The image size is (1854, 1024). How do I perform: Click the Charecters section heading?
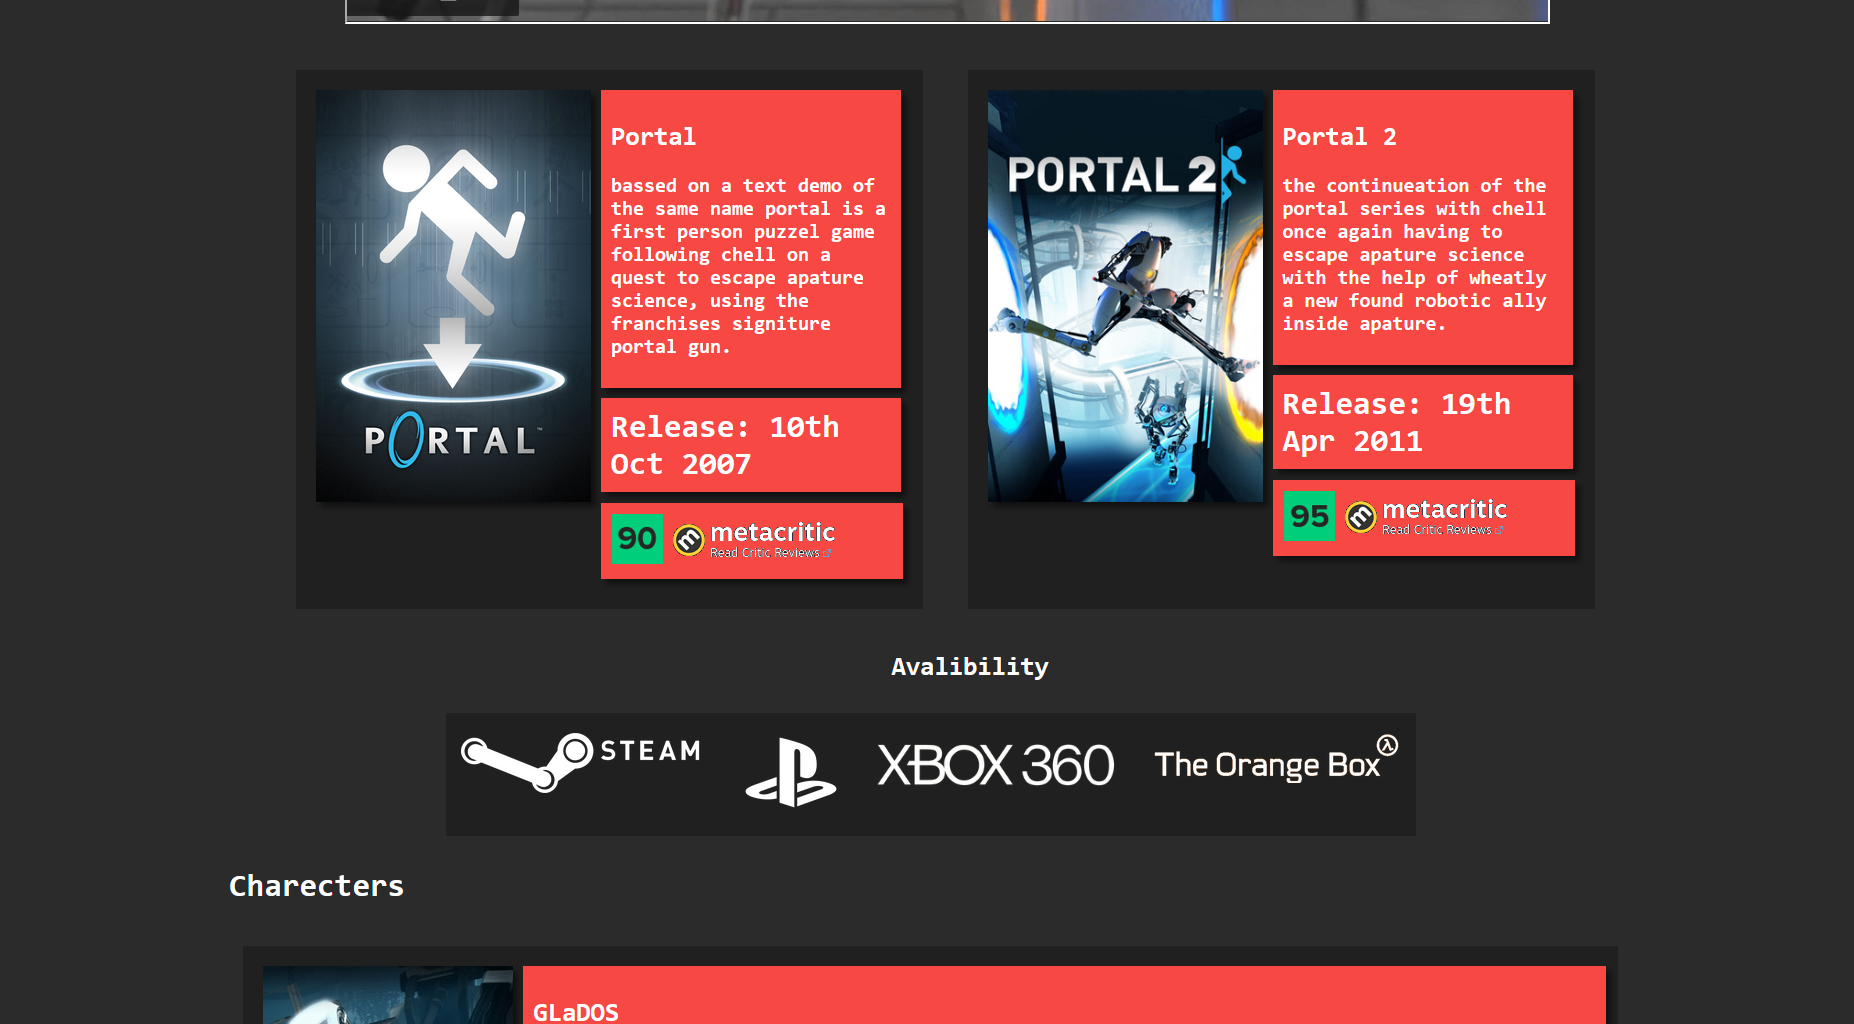click(x=316, y=886)
